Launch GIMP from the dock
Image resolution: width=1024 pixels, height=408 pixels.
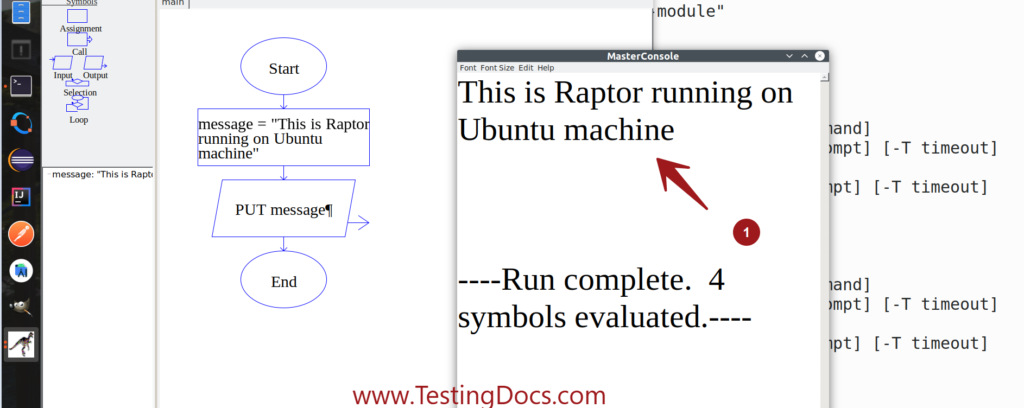pyautogui.click(x=21, y=307)
